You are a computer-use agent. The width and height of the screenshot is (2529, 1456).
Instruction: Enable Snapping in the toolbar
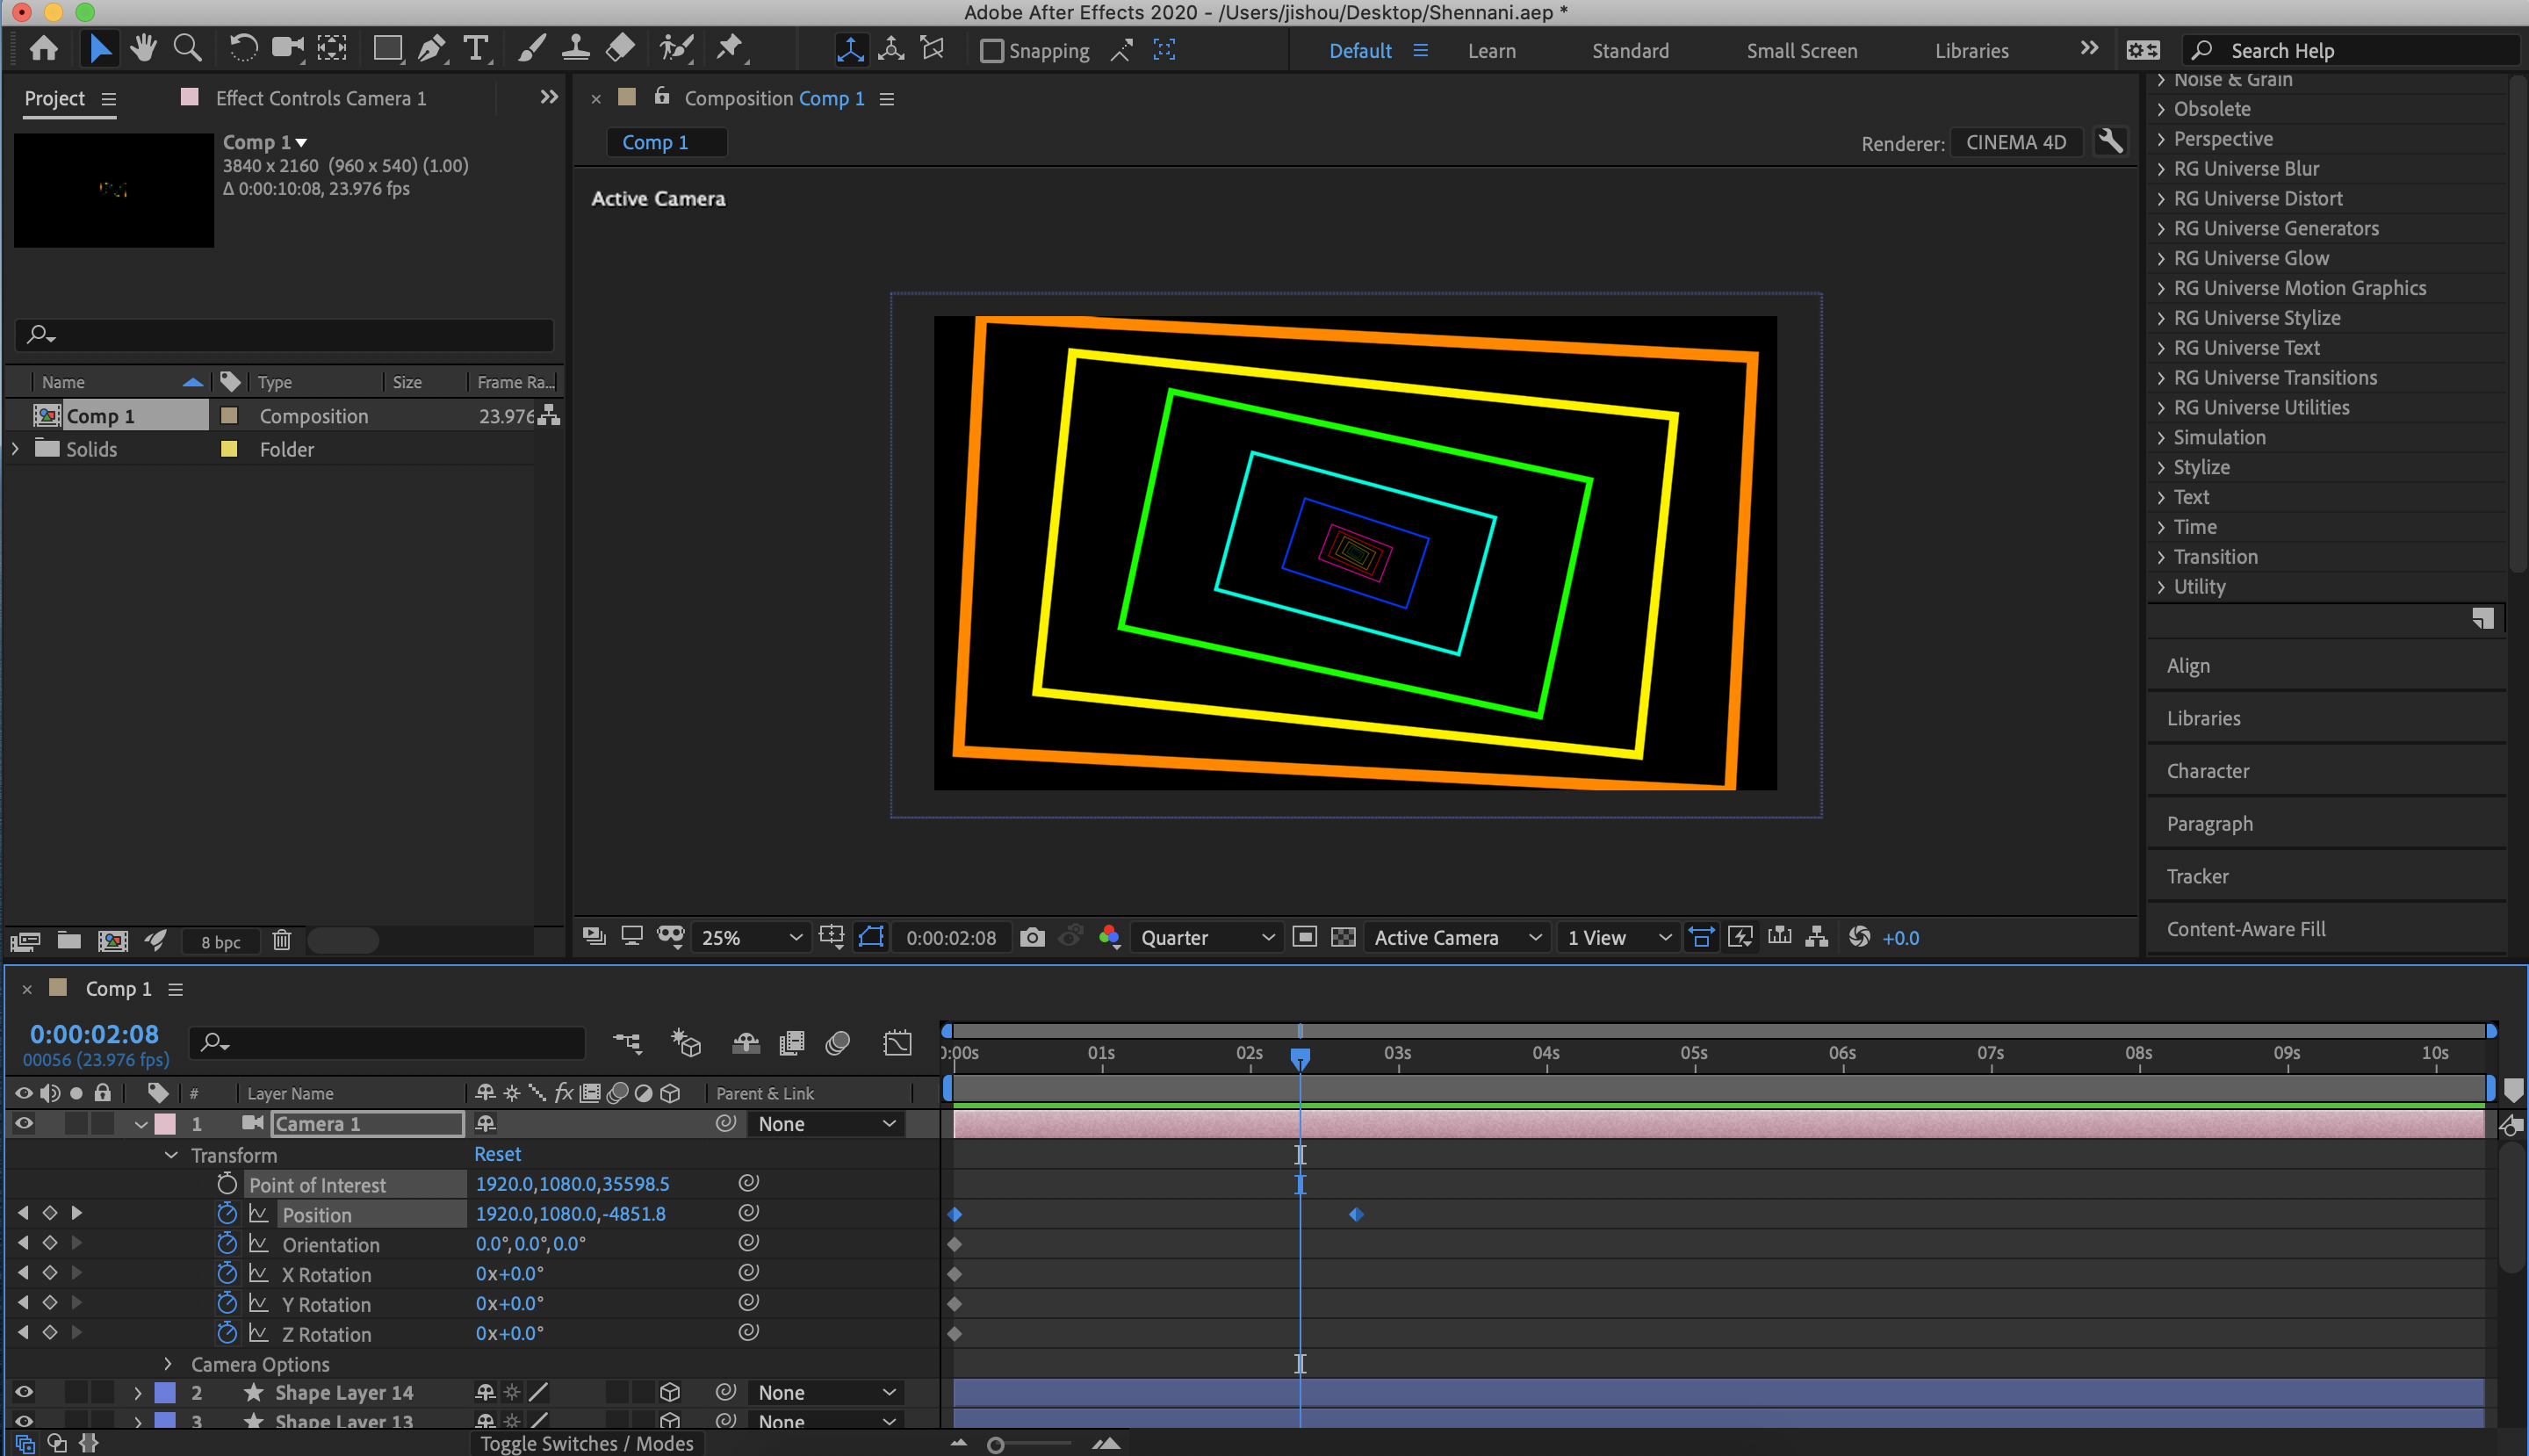click(992, 50)
